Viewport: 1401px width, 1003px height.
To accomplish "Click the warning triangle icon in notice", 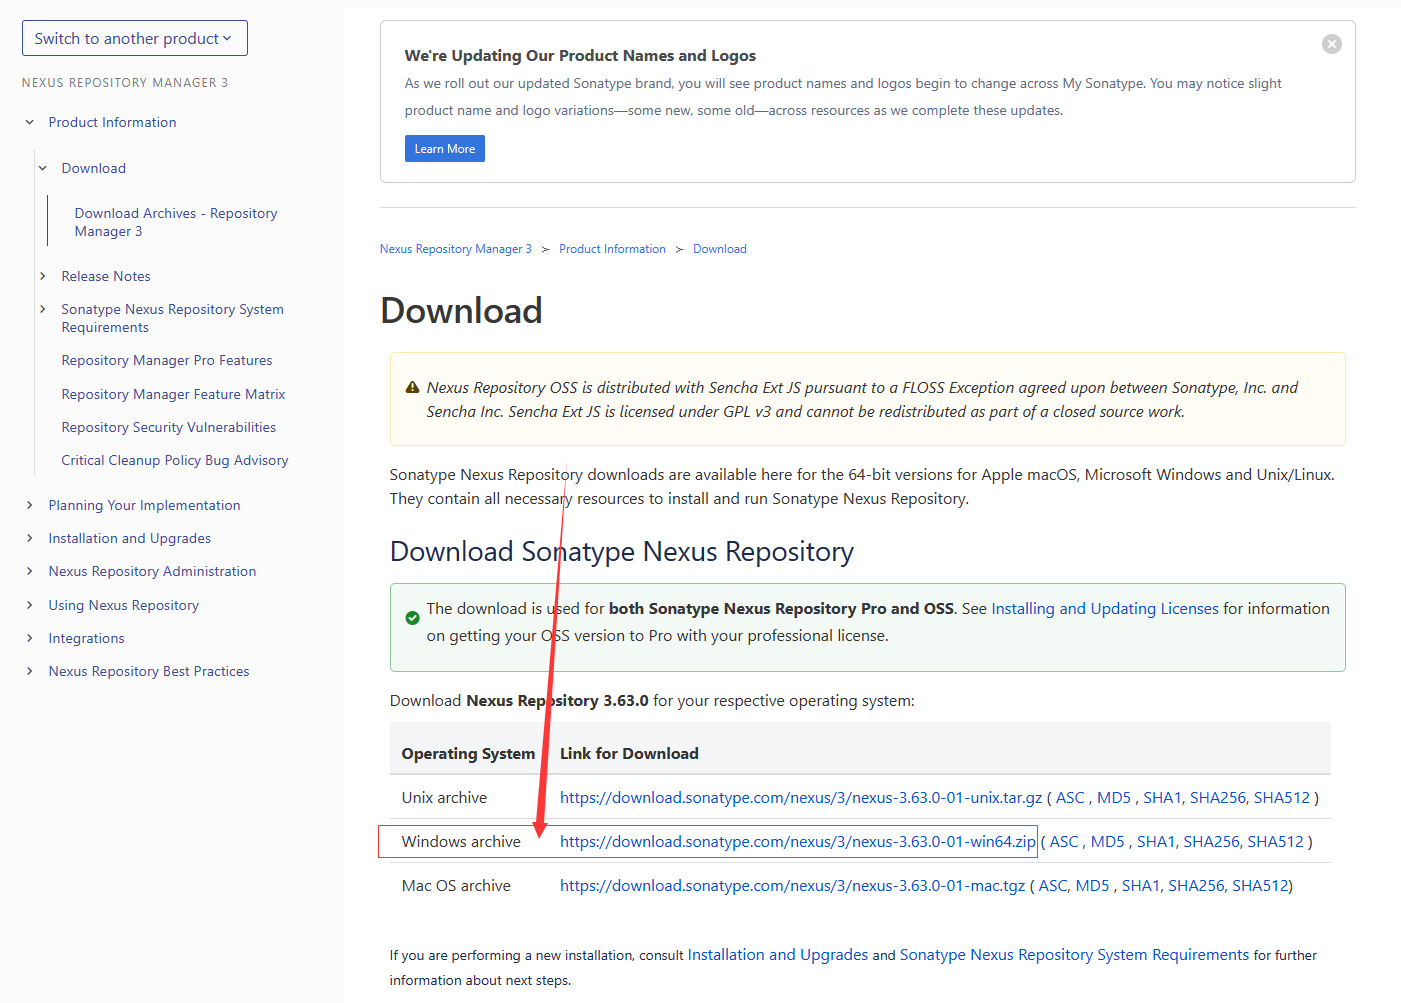I will click(412, 387).
